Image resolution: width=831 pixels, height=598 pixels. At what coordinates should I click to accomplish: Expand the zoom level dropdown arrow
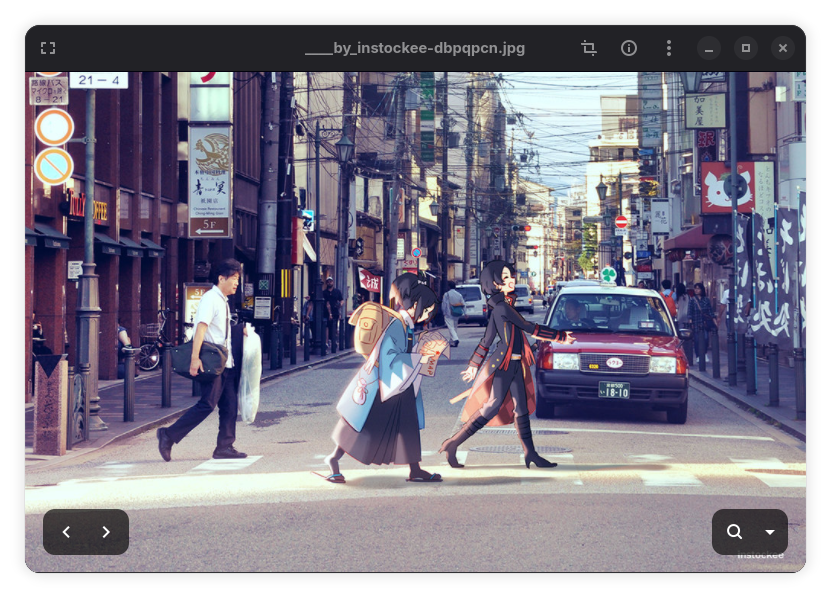770,532
